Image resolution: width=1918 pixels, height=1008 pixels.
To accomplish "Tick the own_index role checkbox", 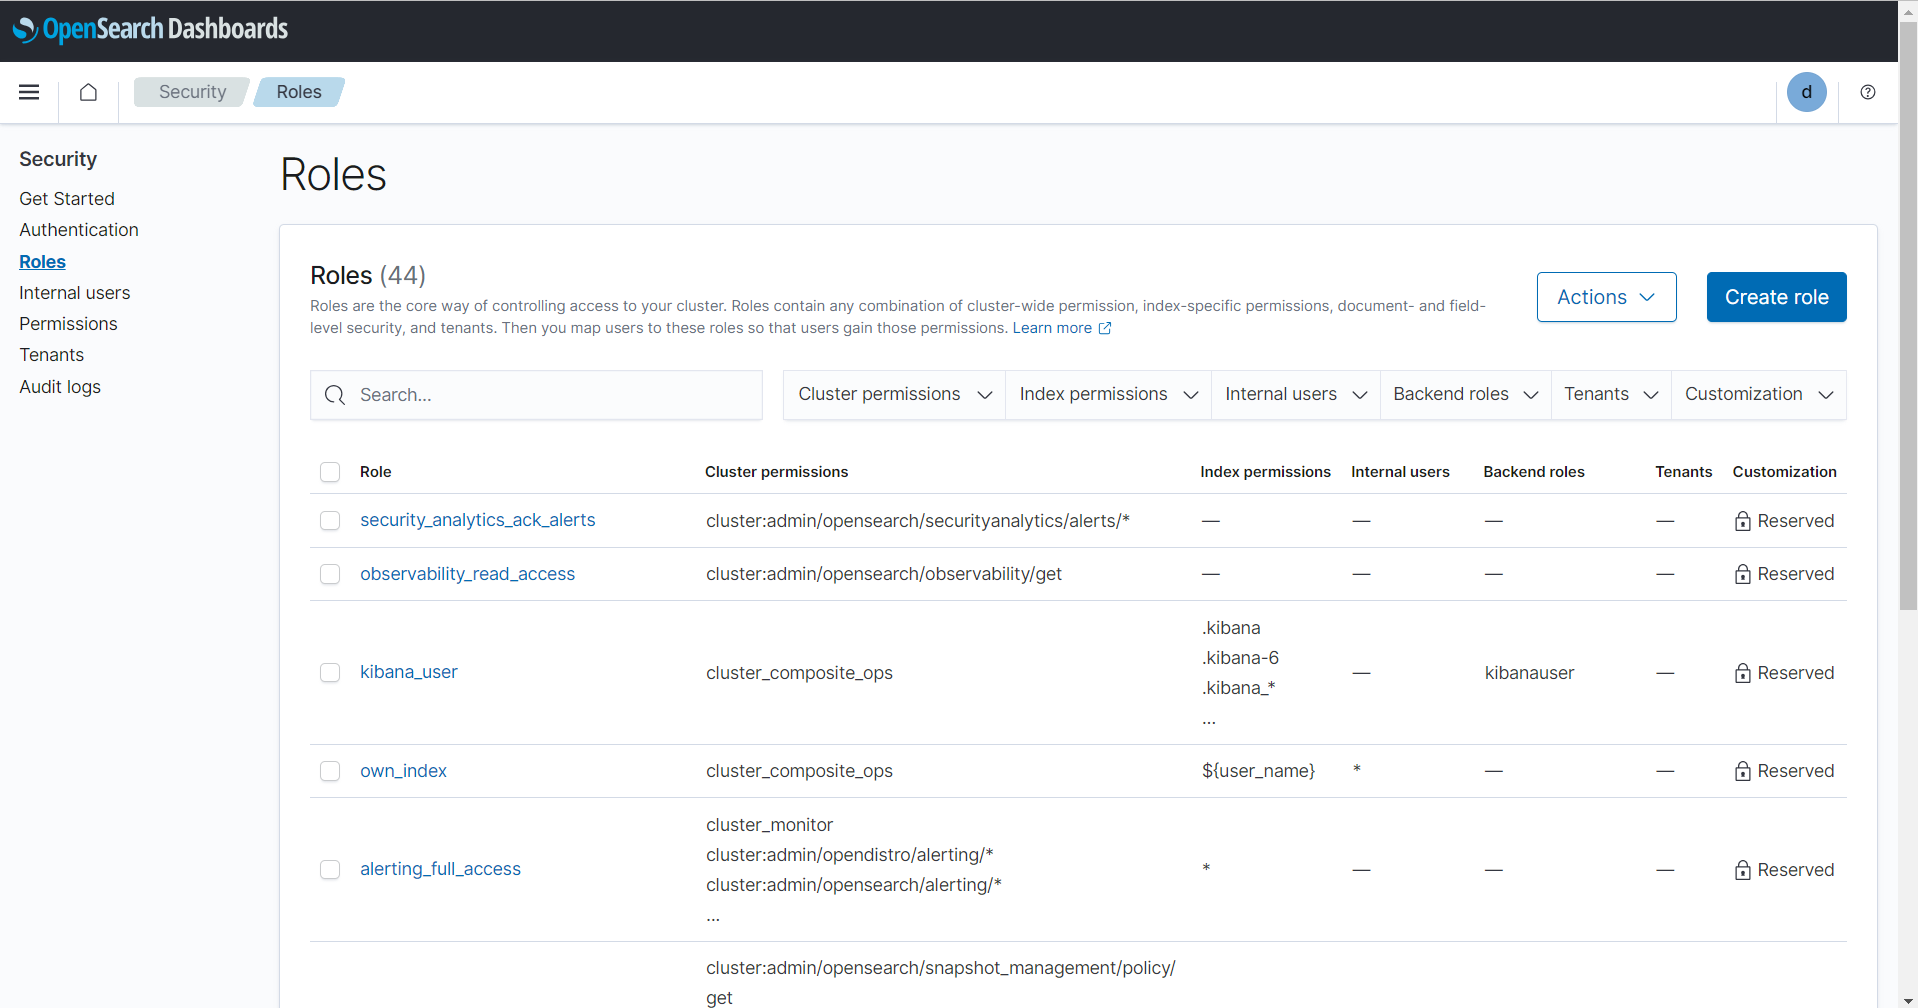I will [330, 771].
